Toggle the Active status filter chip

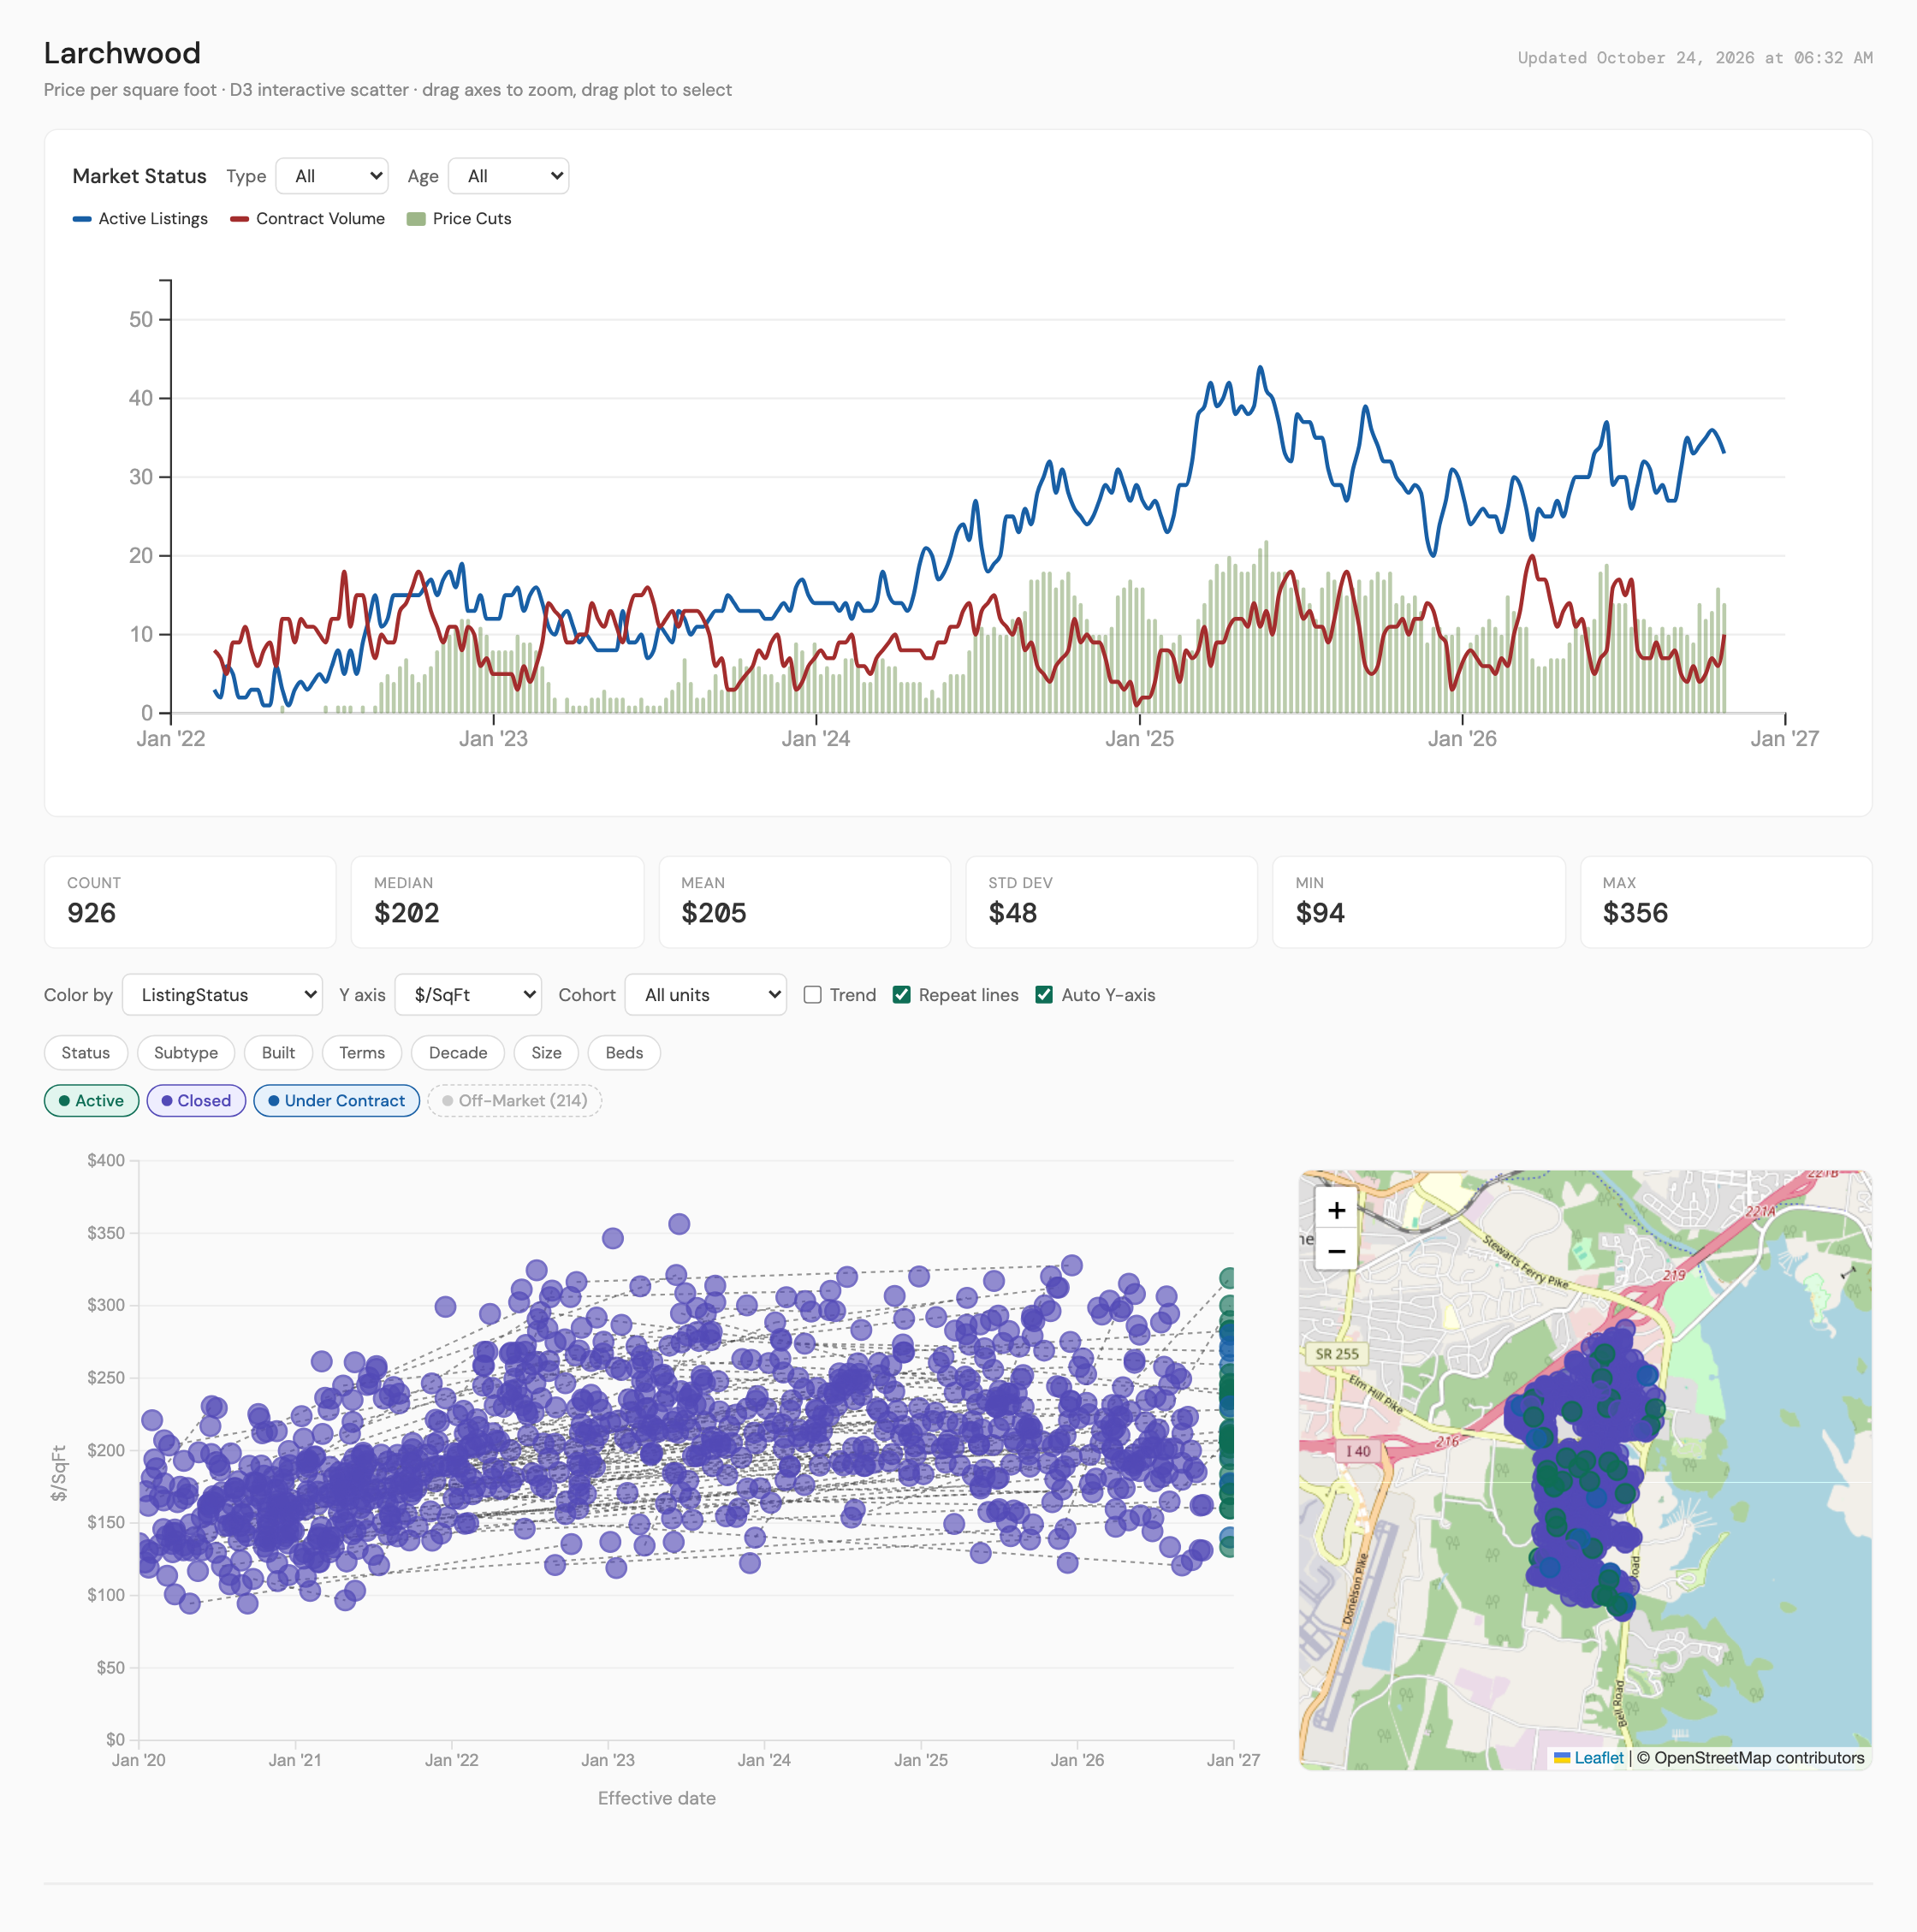coord(91,1101)
